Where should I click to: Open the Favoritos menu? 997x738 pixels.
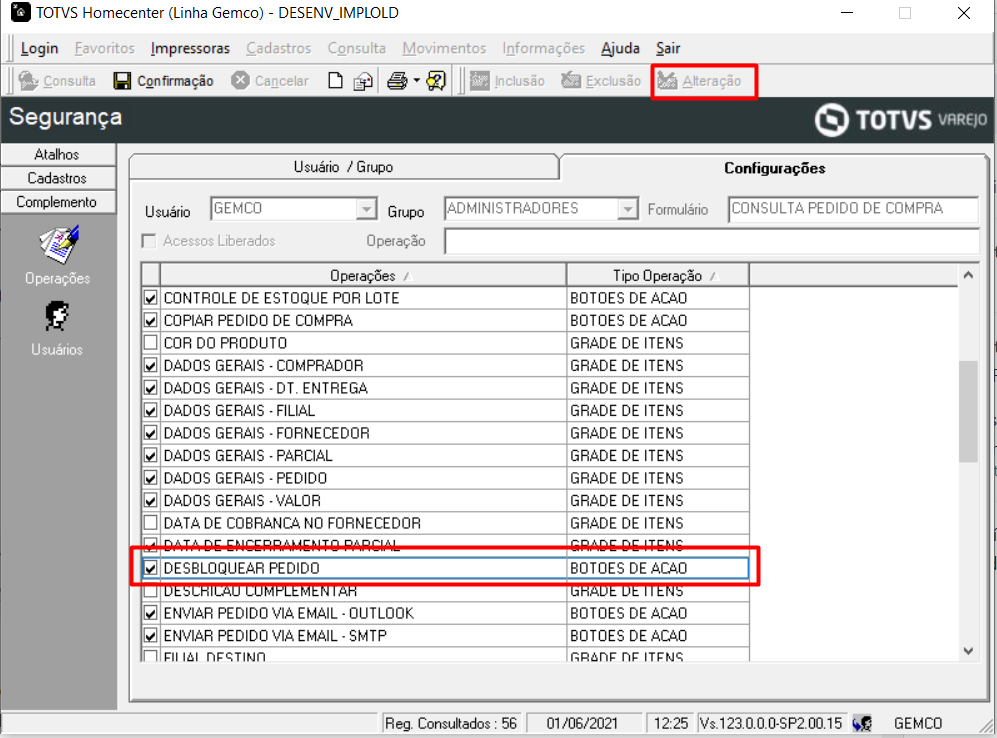pyautogui.click(x=105, y=48)
